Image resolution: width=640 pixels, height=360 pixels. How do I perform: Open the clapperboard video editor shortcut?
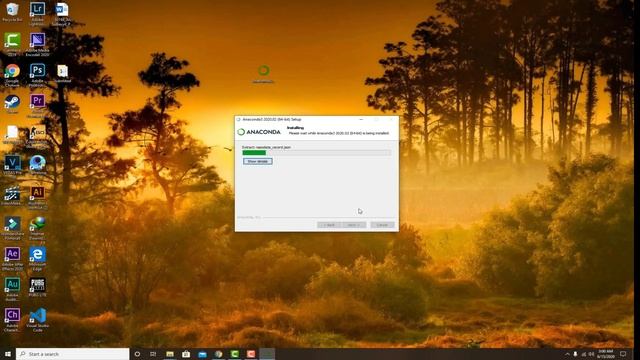point(12,196)
